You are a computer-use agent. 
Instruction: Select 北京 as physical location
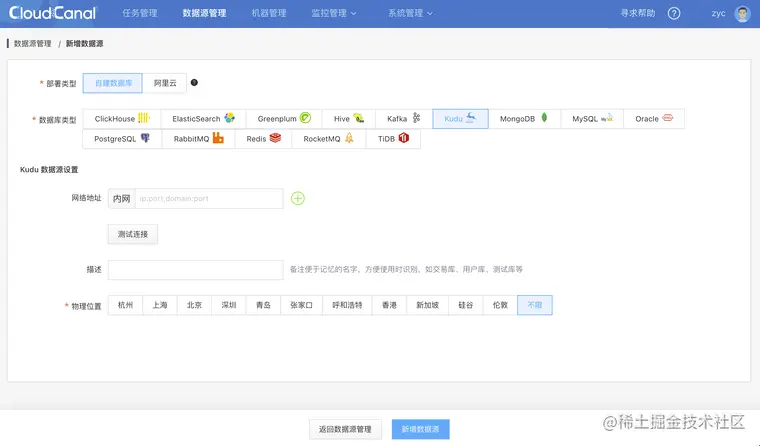194,305
